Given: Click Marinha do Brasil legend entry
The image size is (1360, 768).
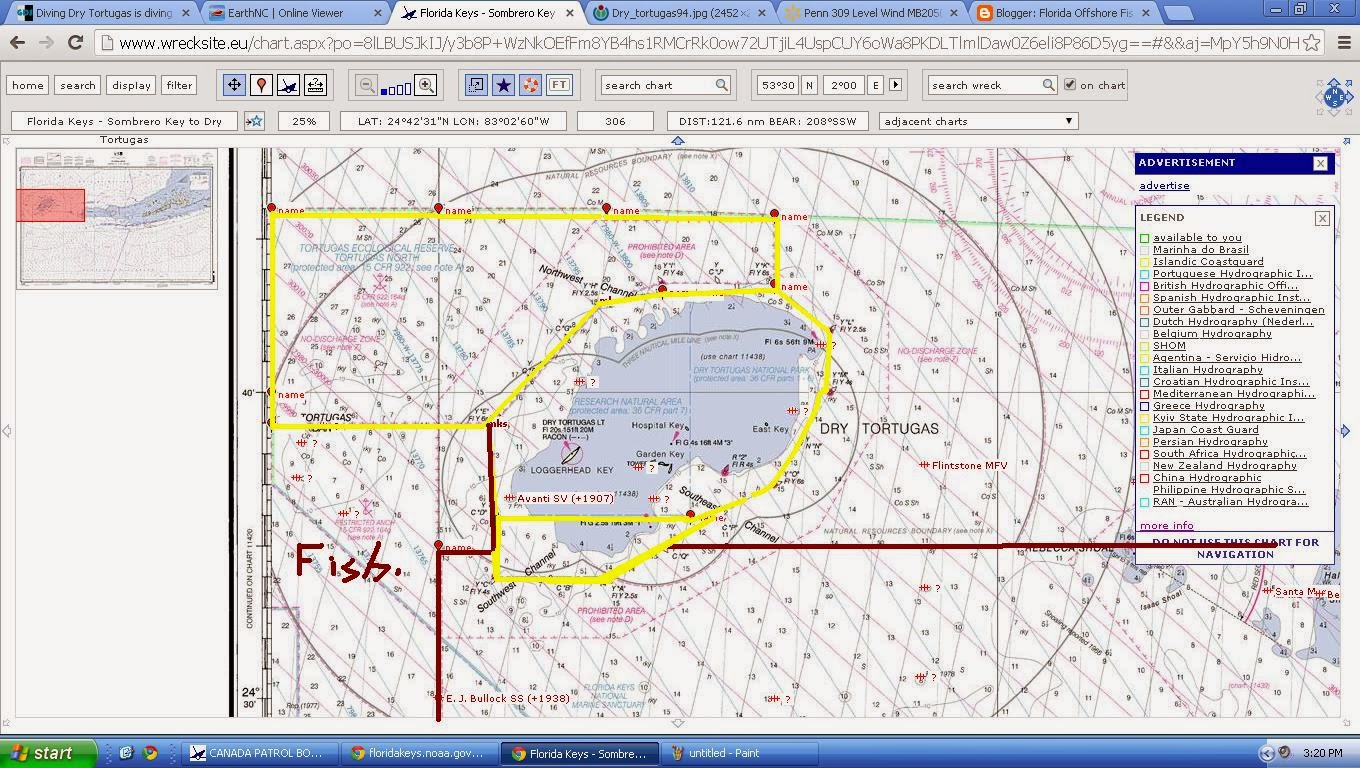Looking at the screenshot, I should (x=1201, y=249).
